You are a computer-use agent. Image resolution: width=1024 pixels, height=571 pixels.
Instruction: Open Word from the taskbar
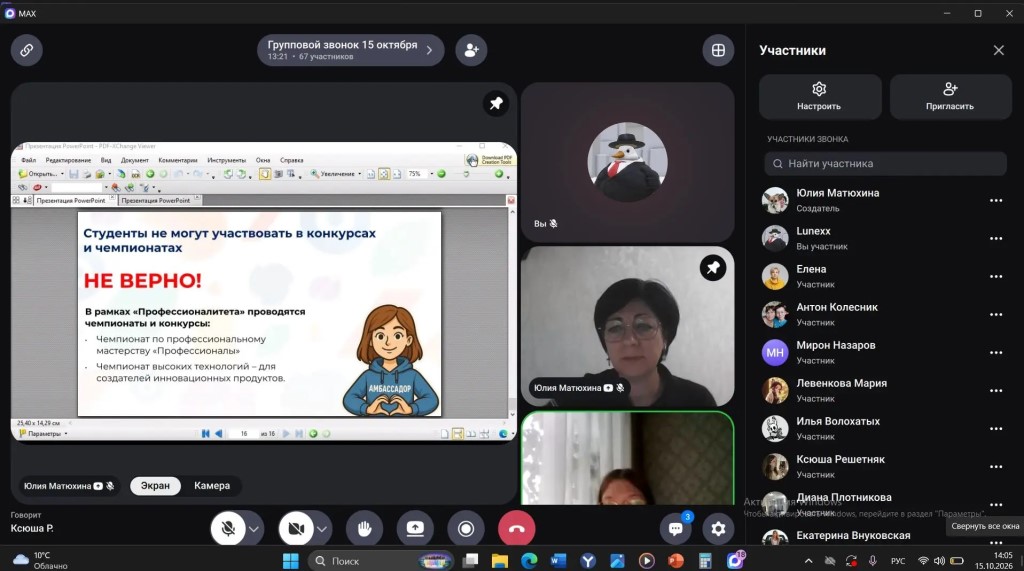point(558,561)
